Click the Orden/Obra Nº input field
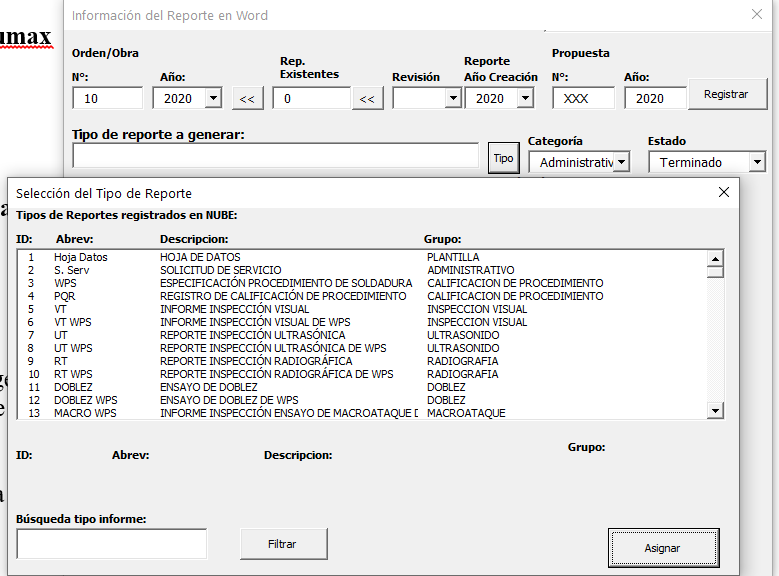The image size is (779, 576). tap(107, 98)
